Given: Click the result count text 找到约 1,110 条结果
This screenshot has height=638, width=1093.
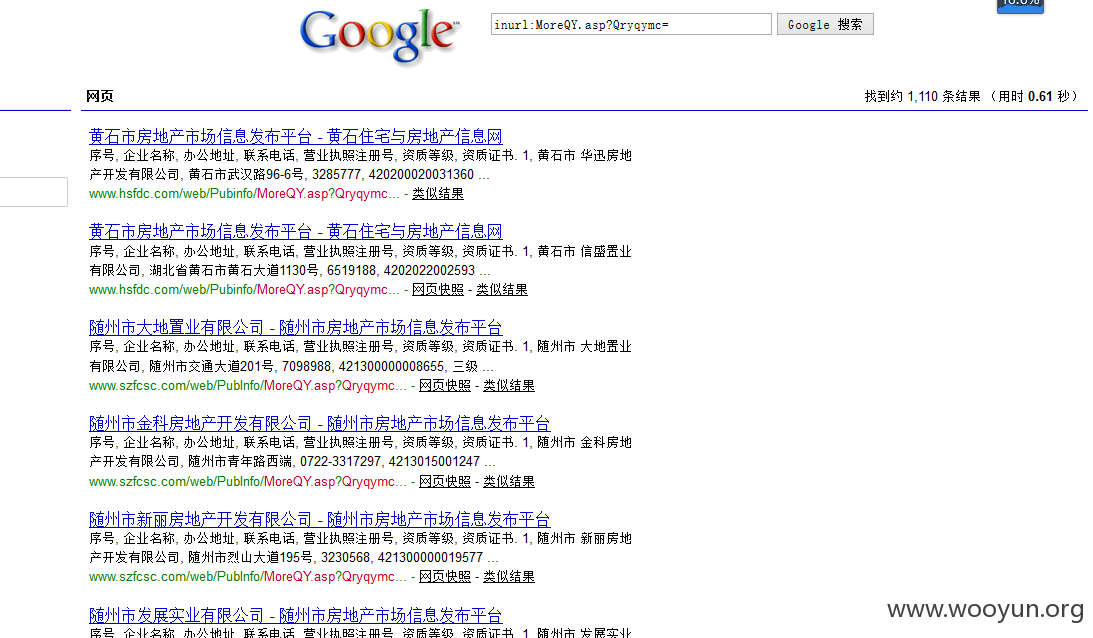Looking at the screenshot, I should [x=922, y=96].
